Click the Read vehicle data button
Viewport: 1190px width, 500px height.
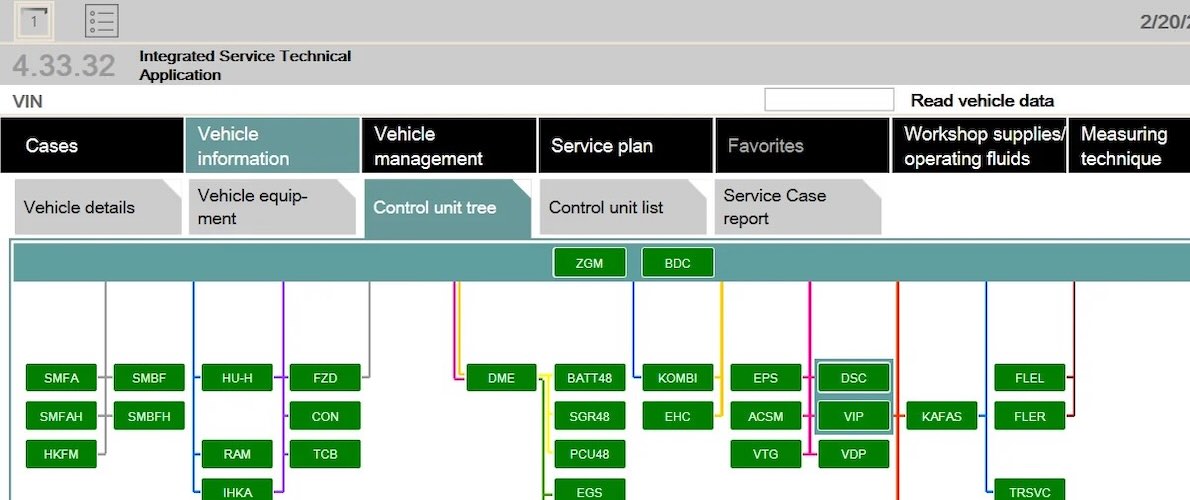[x=982, y=100]
